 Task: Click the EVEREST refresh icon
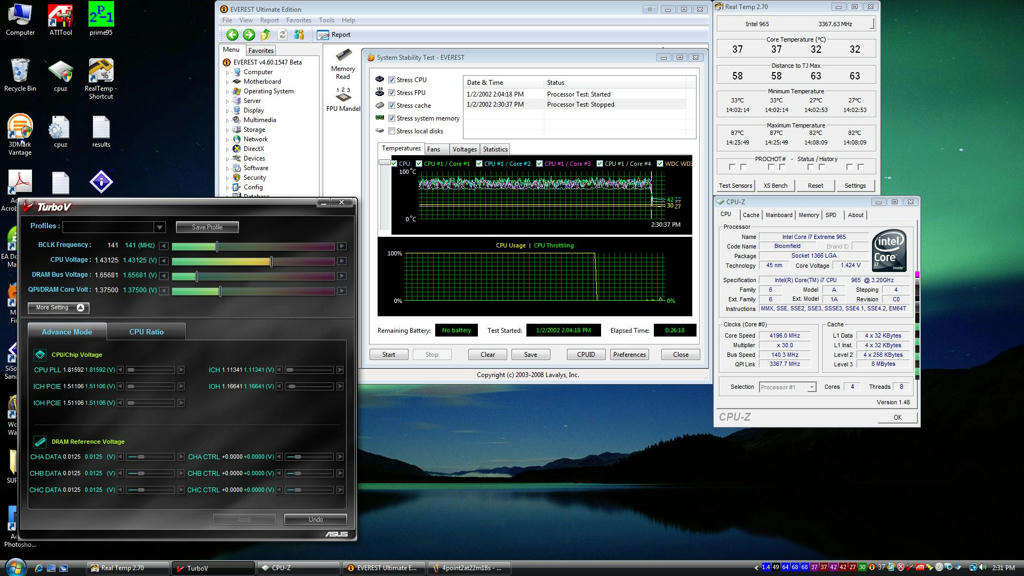282,35
